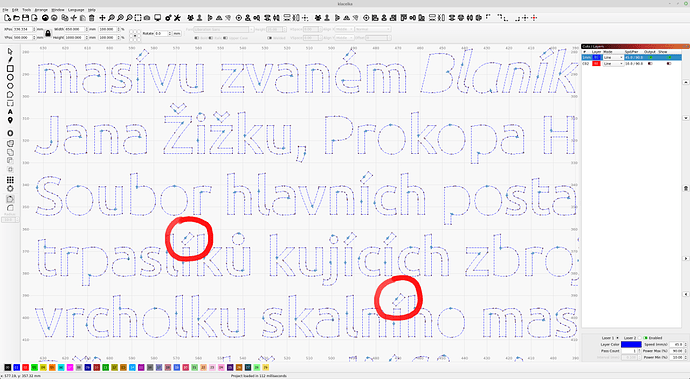Select the Polygon drawing tool

[10, 86]
